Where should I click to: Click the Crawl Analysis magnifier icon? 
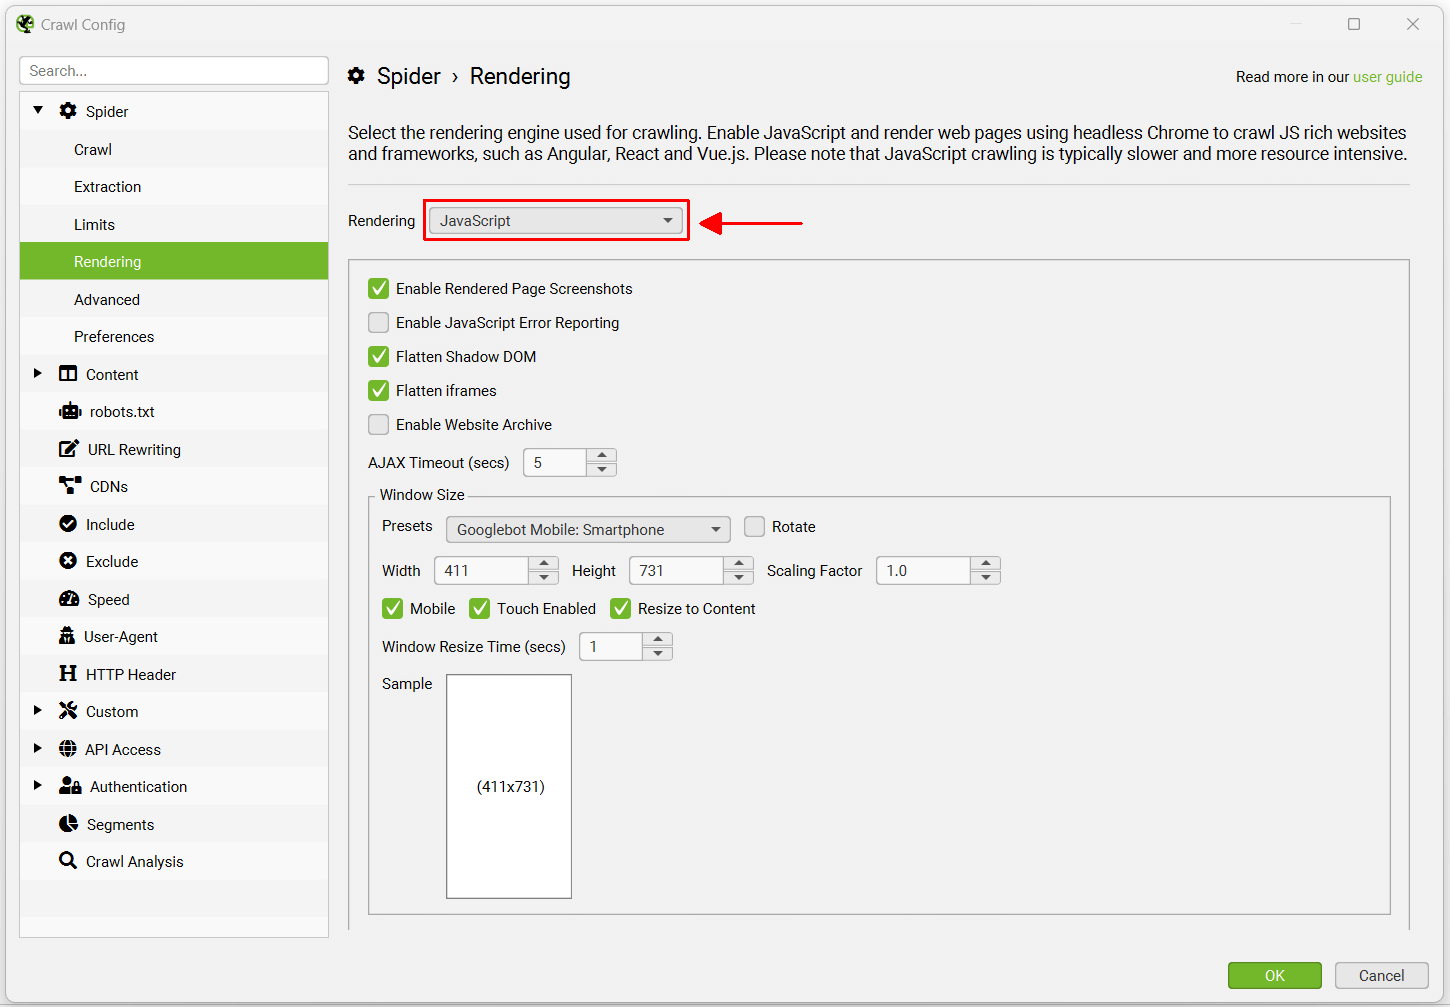pyautogui.click(x=68, y=861)
